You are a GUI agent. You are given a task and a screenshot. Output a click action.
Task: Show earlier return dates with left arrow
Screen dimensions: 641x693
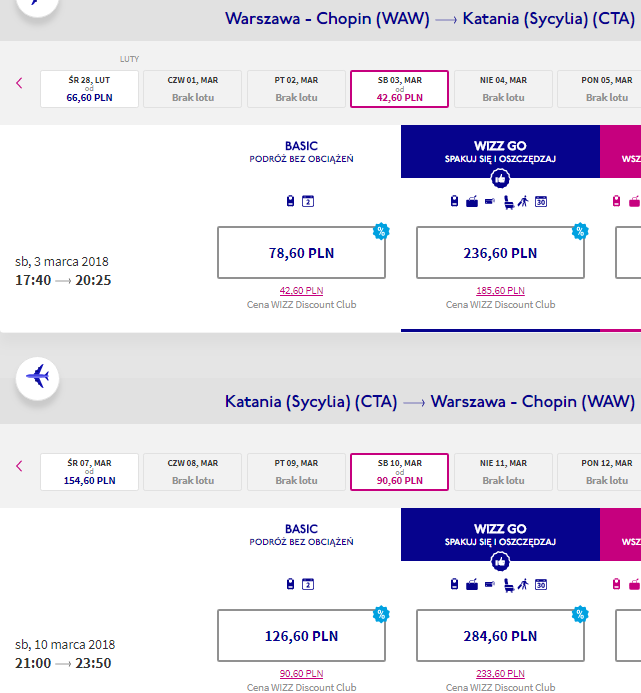coord(19,465)
